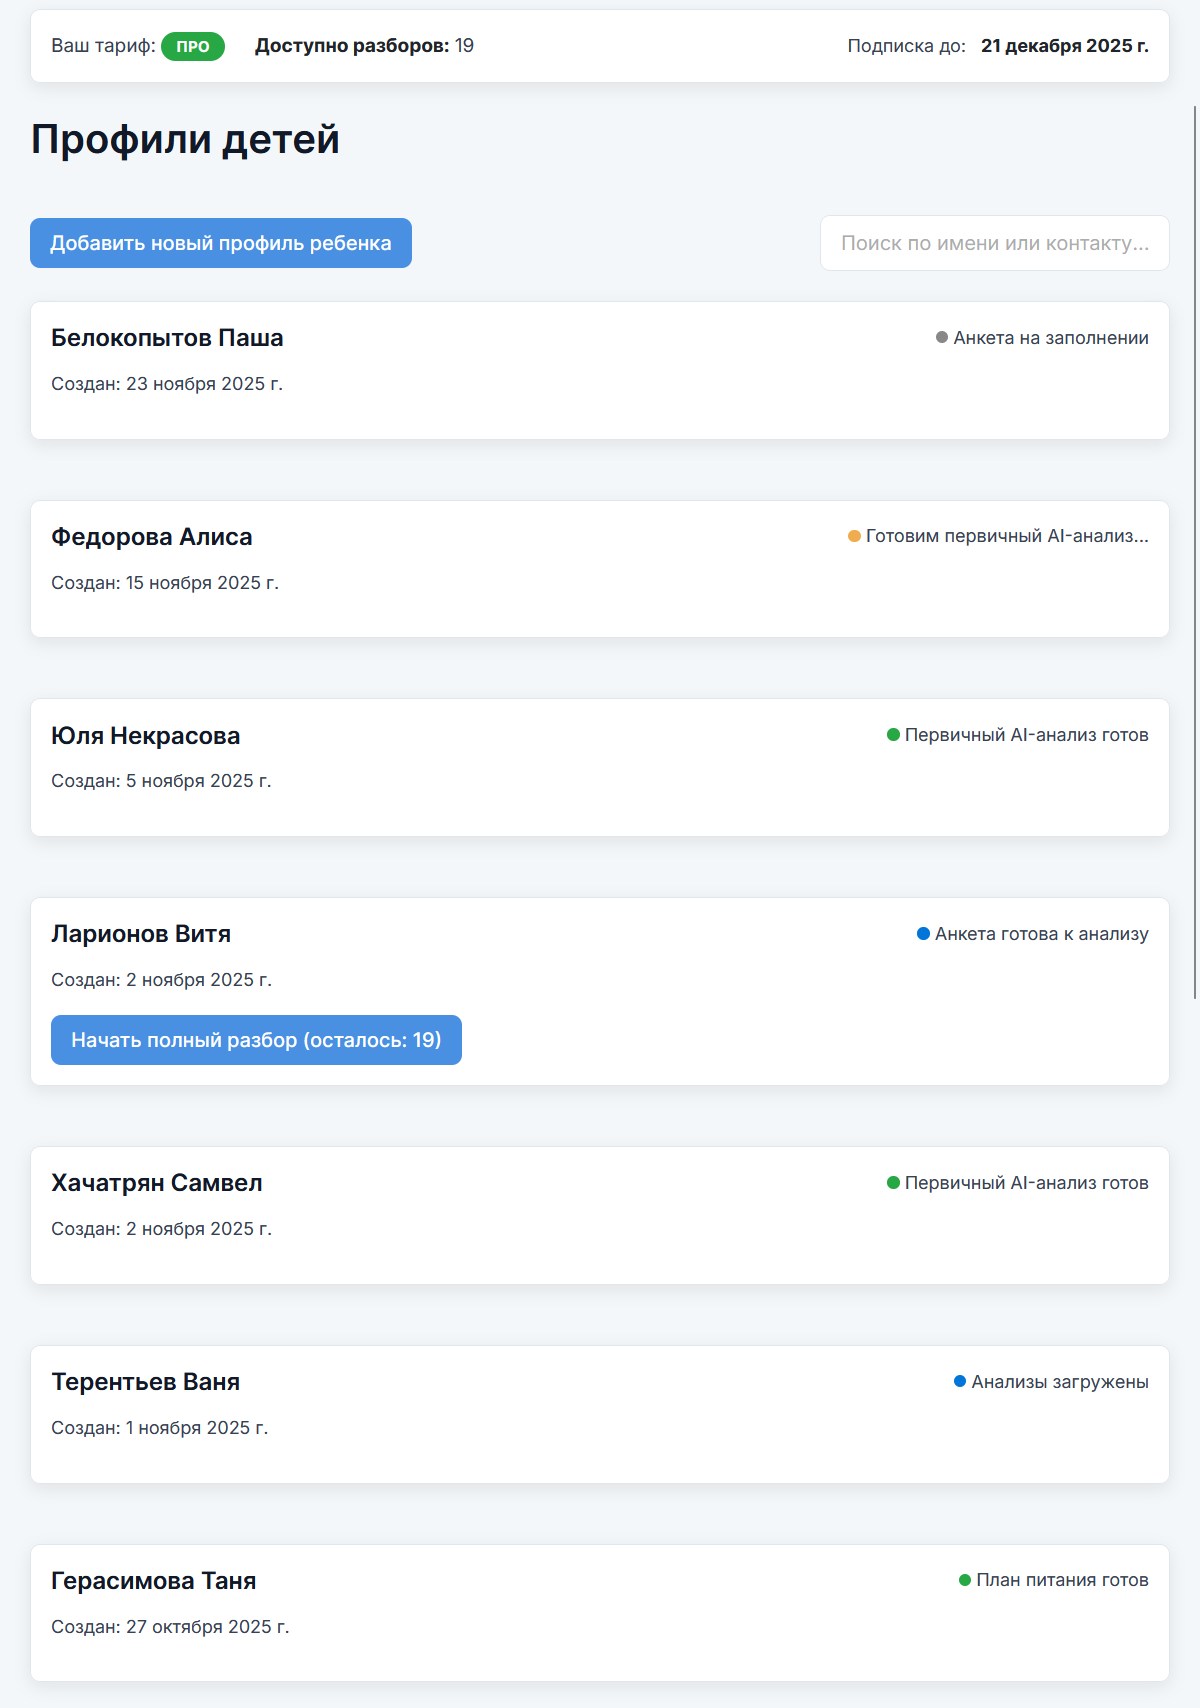Click the page vertical scrollbar

(1194, 550)
